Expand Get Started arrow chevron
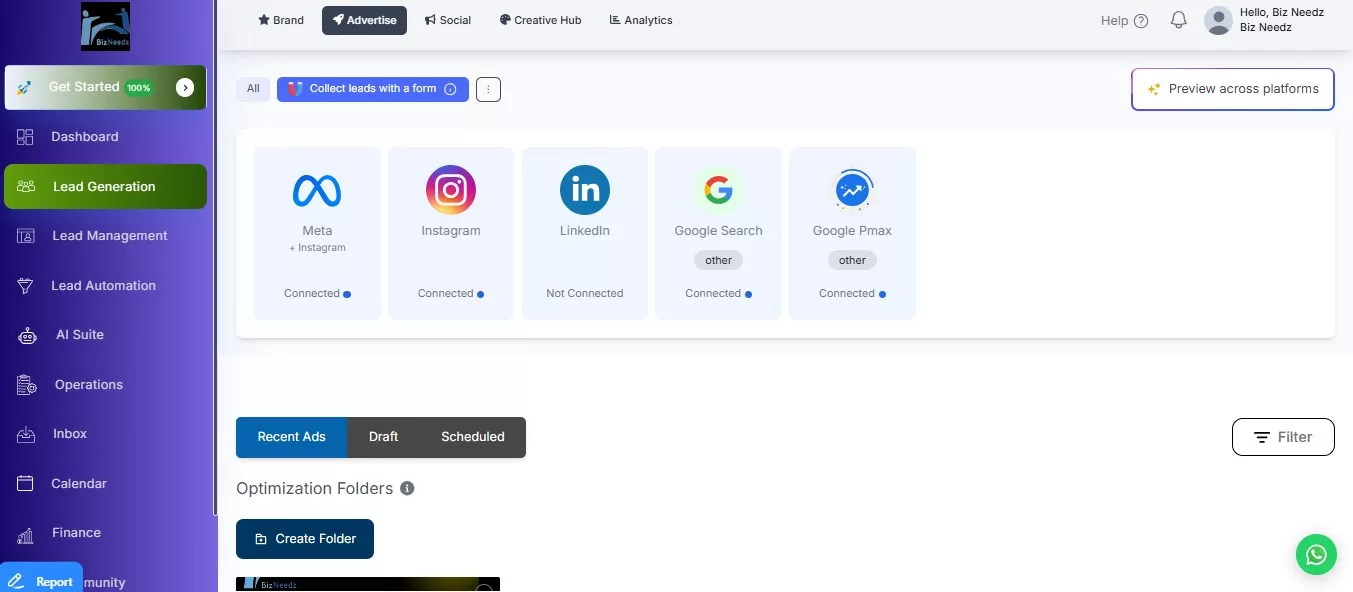1353x592 pixels. tap(185, 88)
